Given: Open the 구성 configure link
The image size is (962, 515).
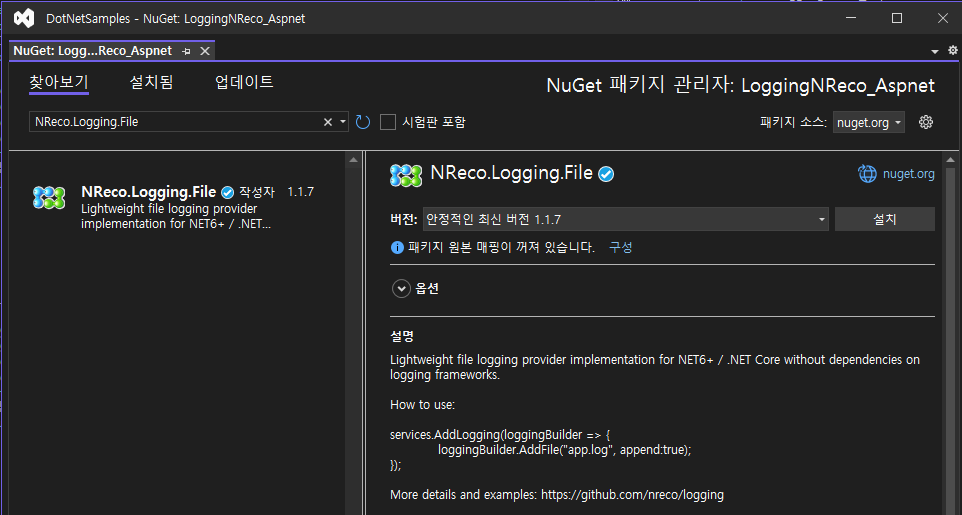Looking at the screenshot, I should [620, 247].
